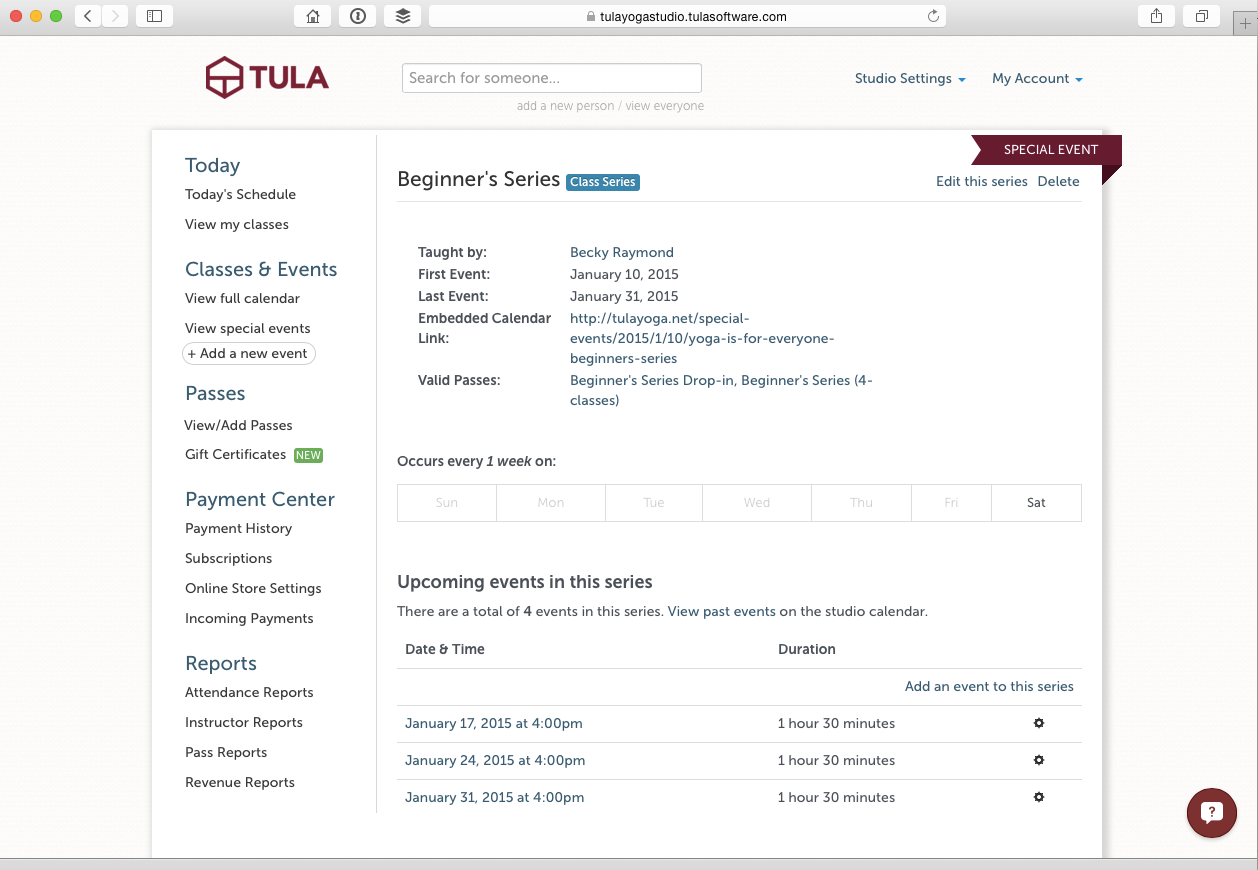
Task: Toggle the Fri day cell
Action: point(951,503)
